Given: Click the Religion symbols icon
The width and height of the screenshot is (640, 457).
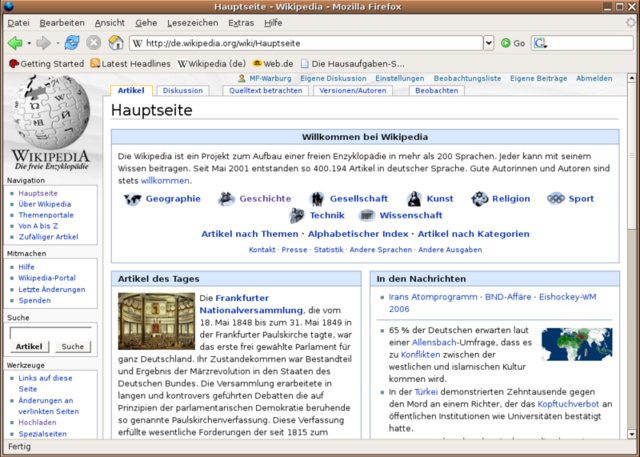Looking at the screenshot, I should [x=480, y=199].
